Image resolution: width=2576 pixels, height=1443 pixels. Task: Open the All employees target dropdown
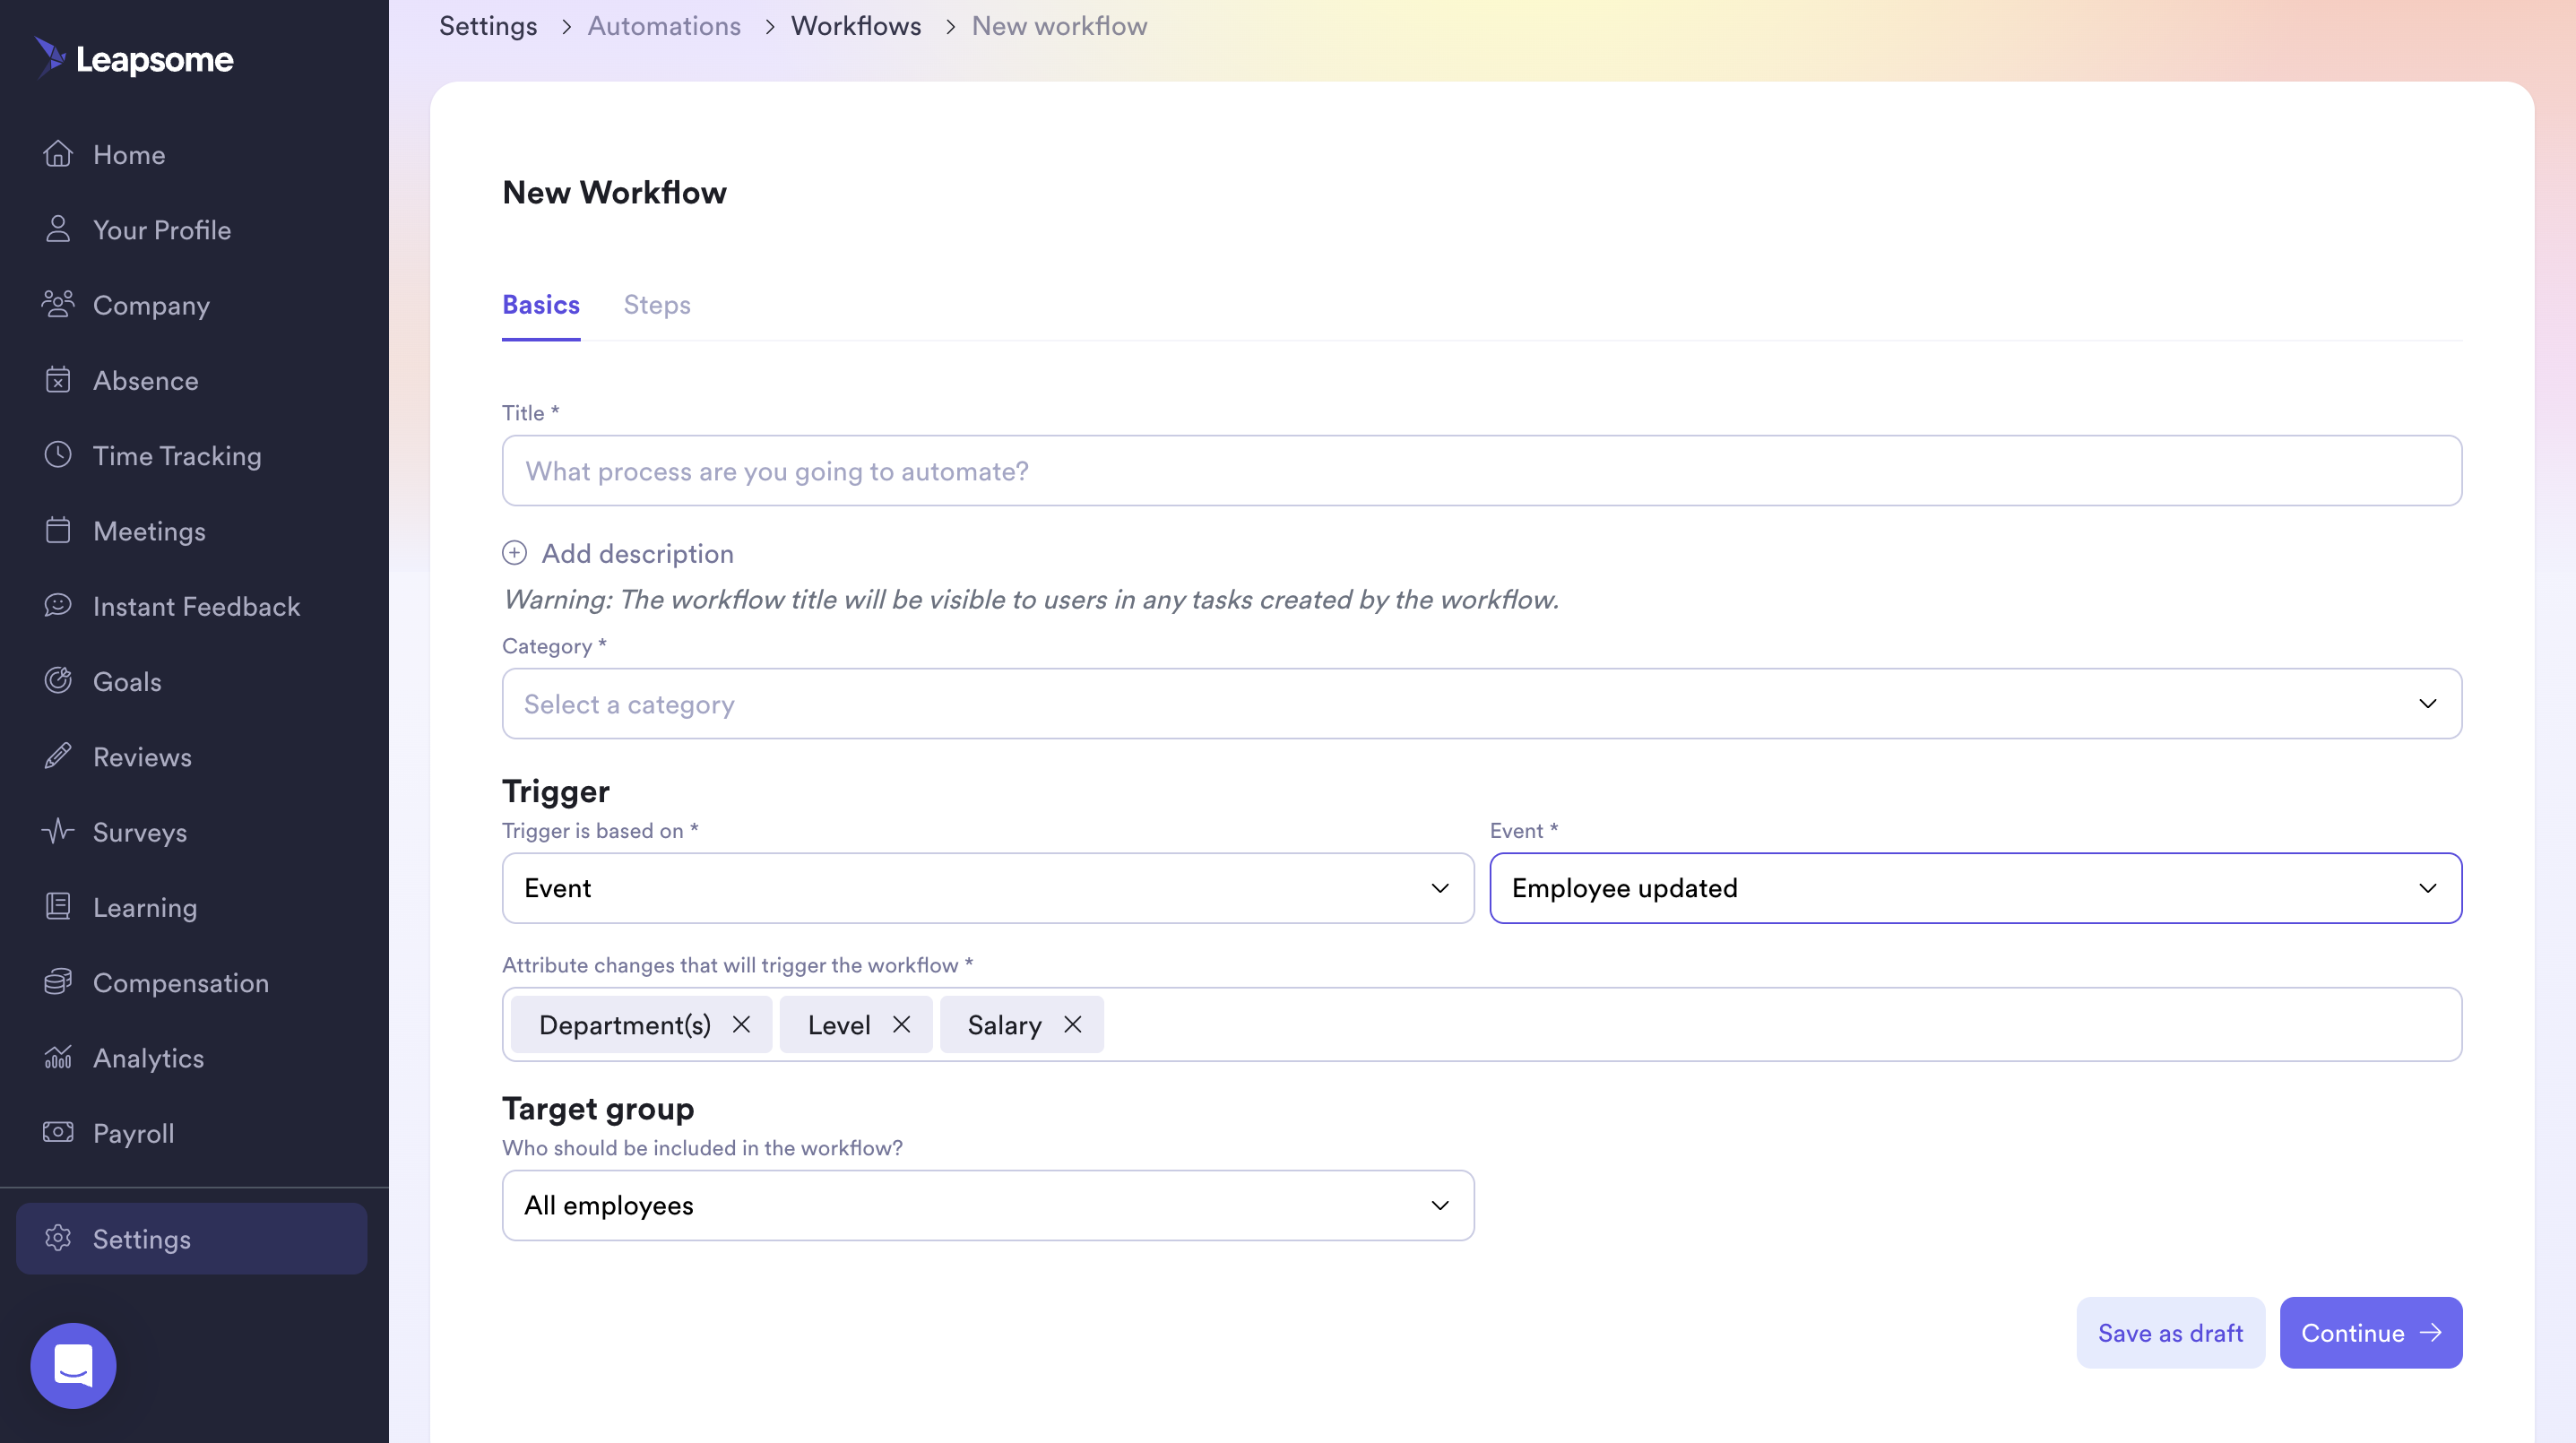click(988, 1206)
